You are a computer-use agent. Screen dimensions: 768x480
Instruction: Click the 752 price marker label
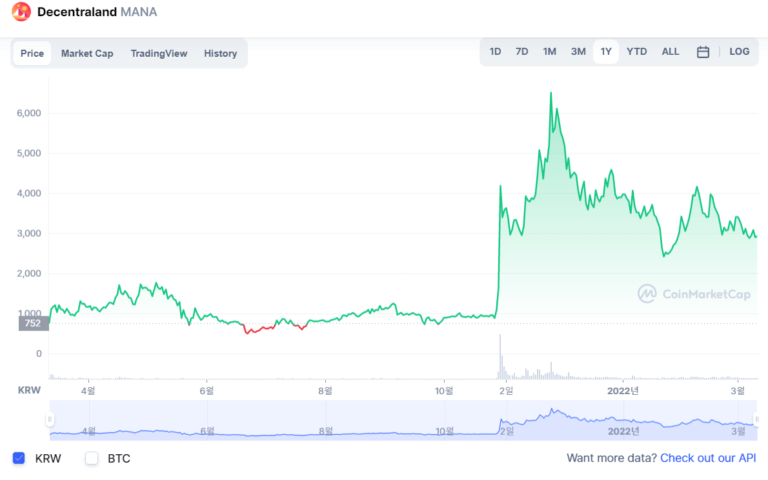(x=33, y=323)
